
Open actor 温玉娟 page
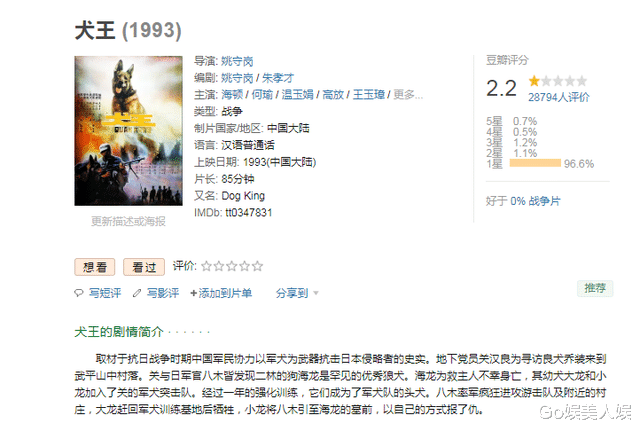click(x=298, y=95)
